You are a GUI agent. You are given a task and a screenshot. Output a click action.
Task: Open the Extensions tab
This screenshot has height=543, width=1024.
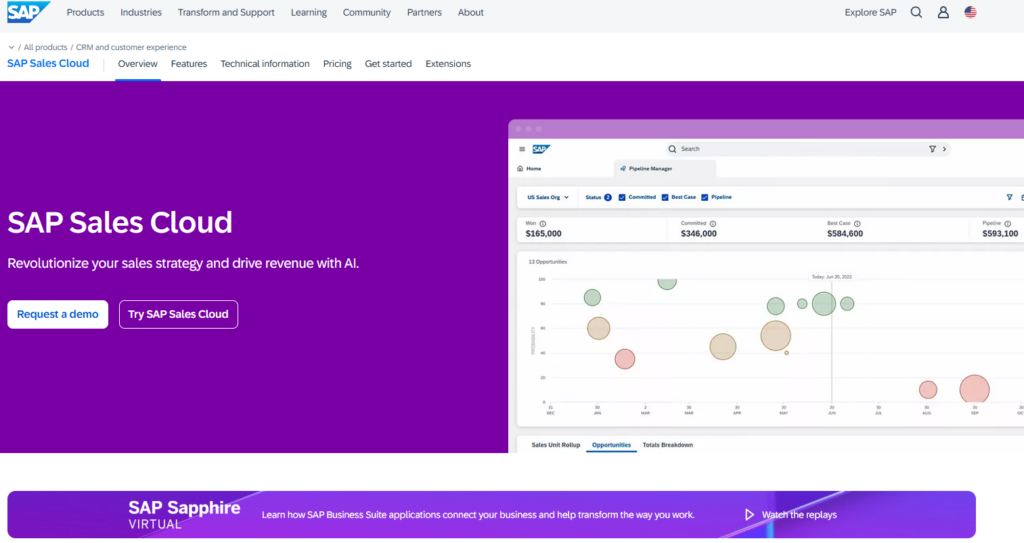(448, 64)
